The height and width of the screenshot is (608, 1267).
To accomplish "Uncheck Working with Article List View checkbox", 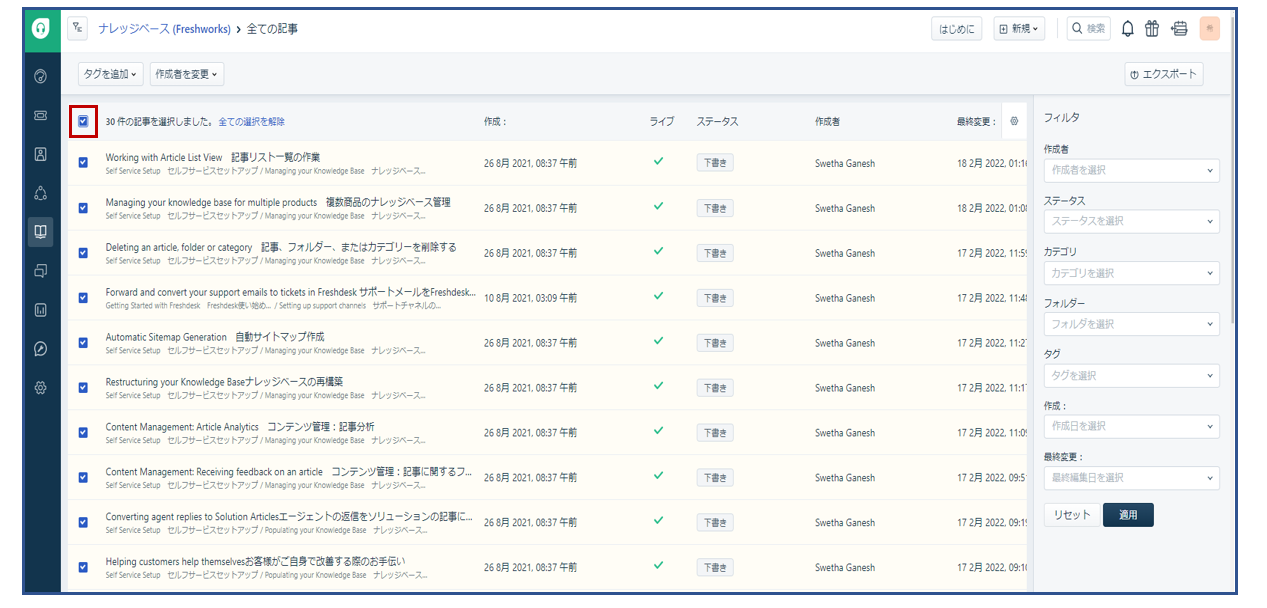I will coord(83,162).
